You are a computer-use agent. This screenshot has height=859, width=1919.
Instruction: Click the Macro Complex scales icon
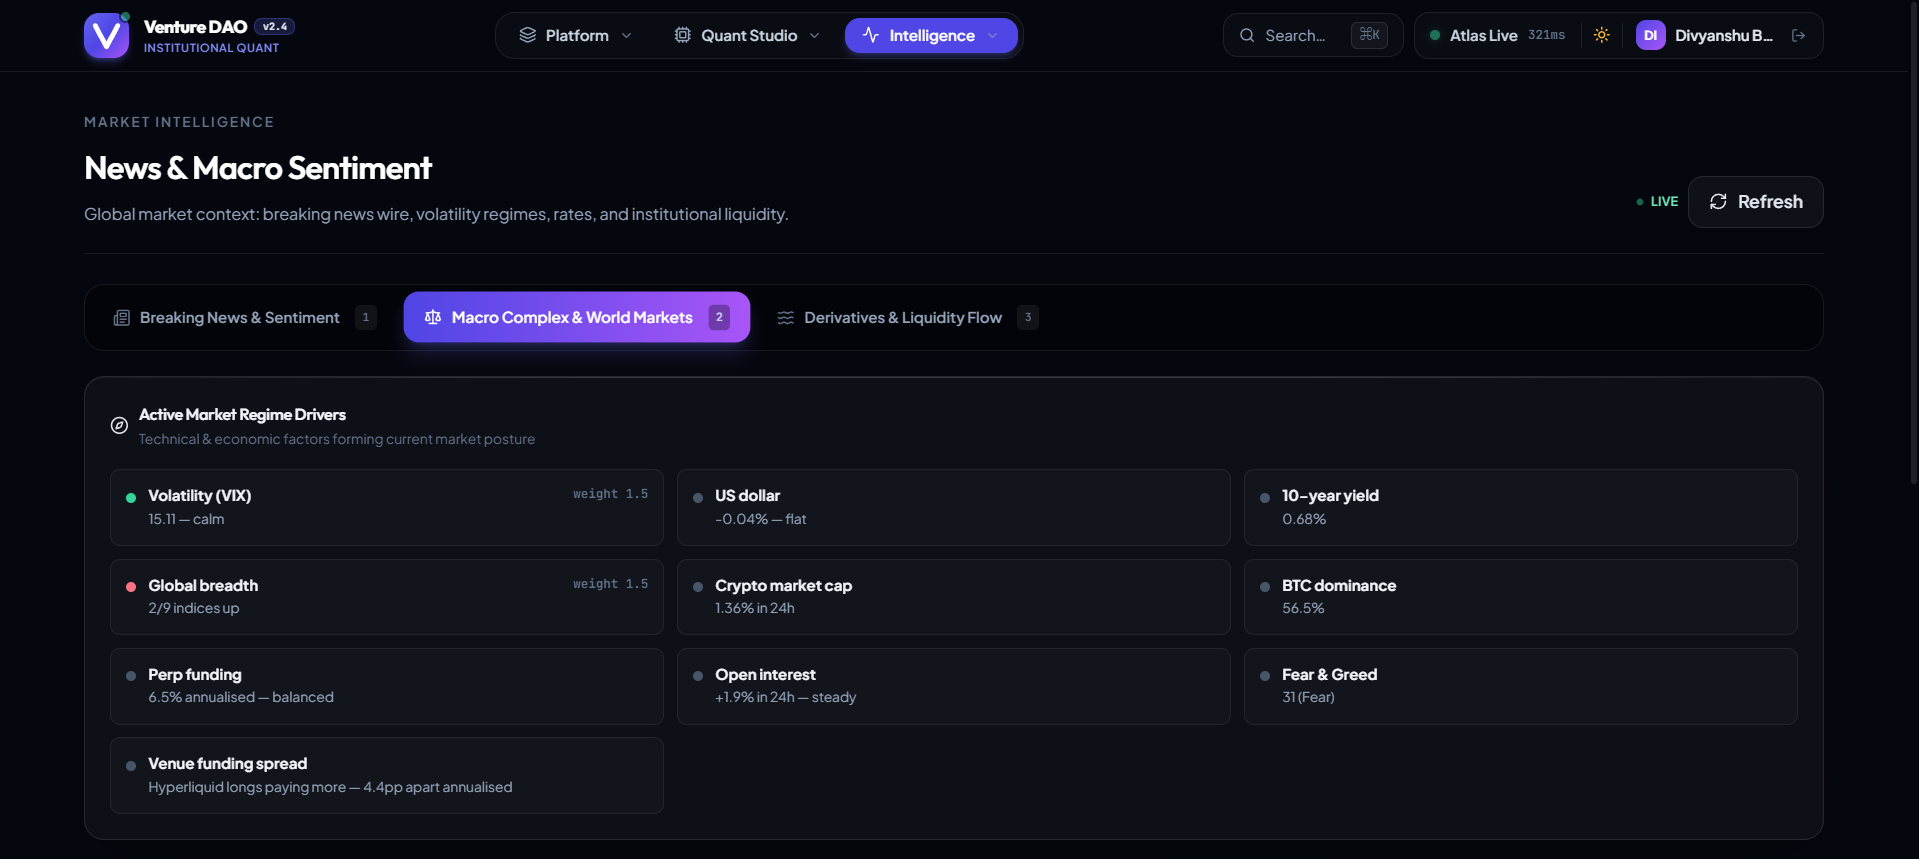433,317
